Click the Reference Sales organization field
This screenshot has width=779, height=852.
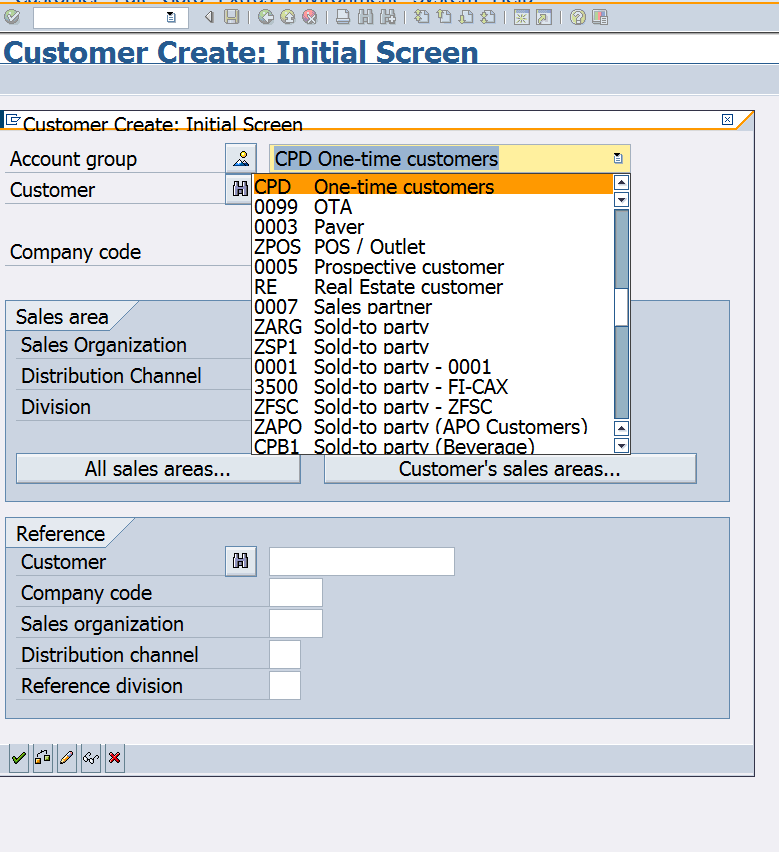(296, 623)
